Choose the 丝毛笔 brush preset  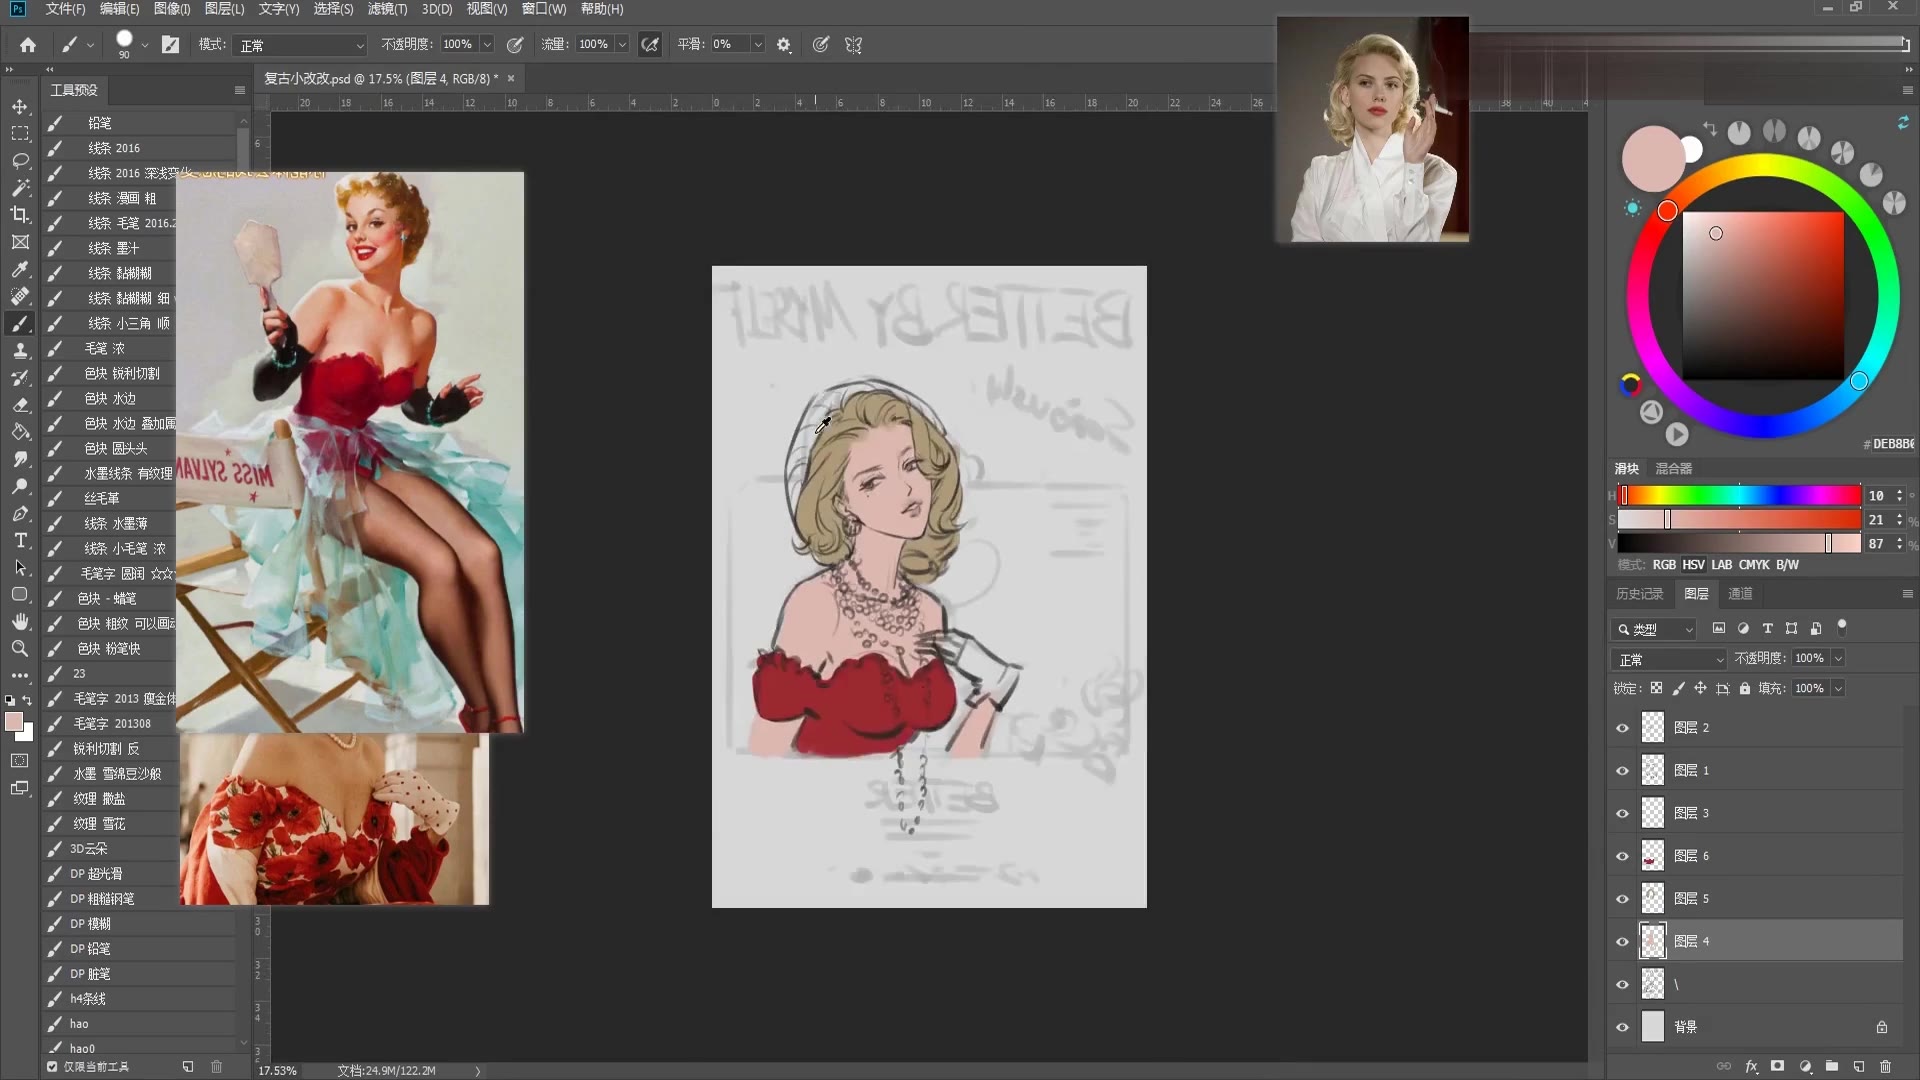(x=110, y=498)
